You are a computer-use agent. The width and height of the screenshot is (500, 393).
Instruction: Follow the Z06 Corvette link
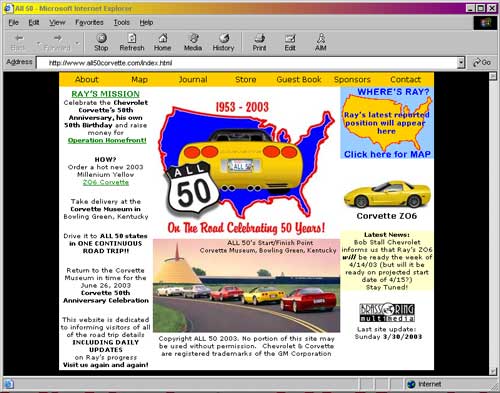106,182
